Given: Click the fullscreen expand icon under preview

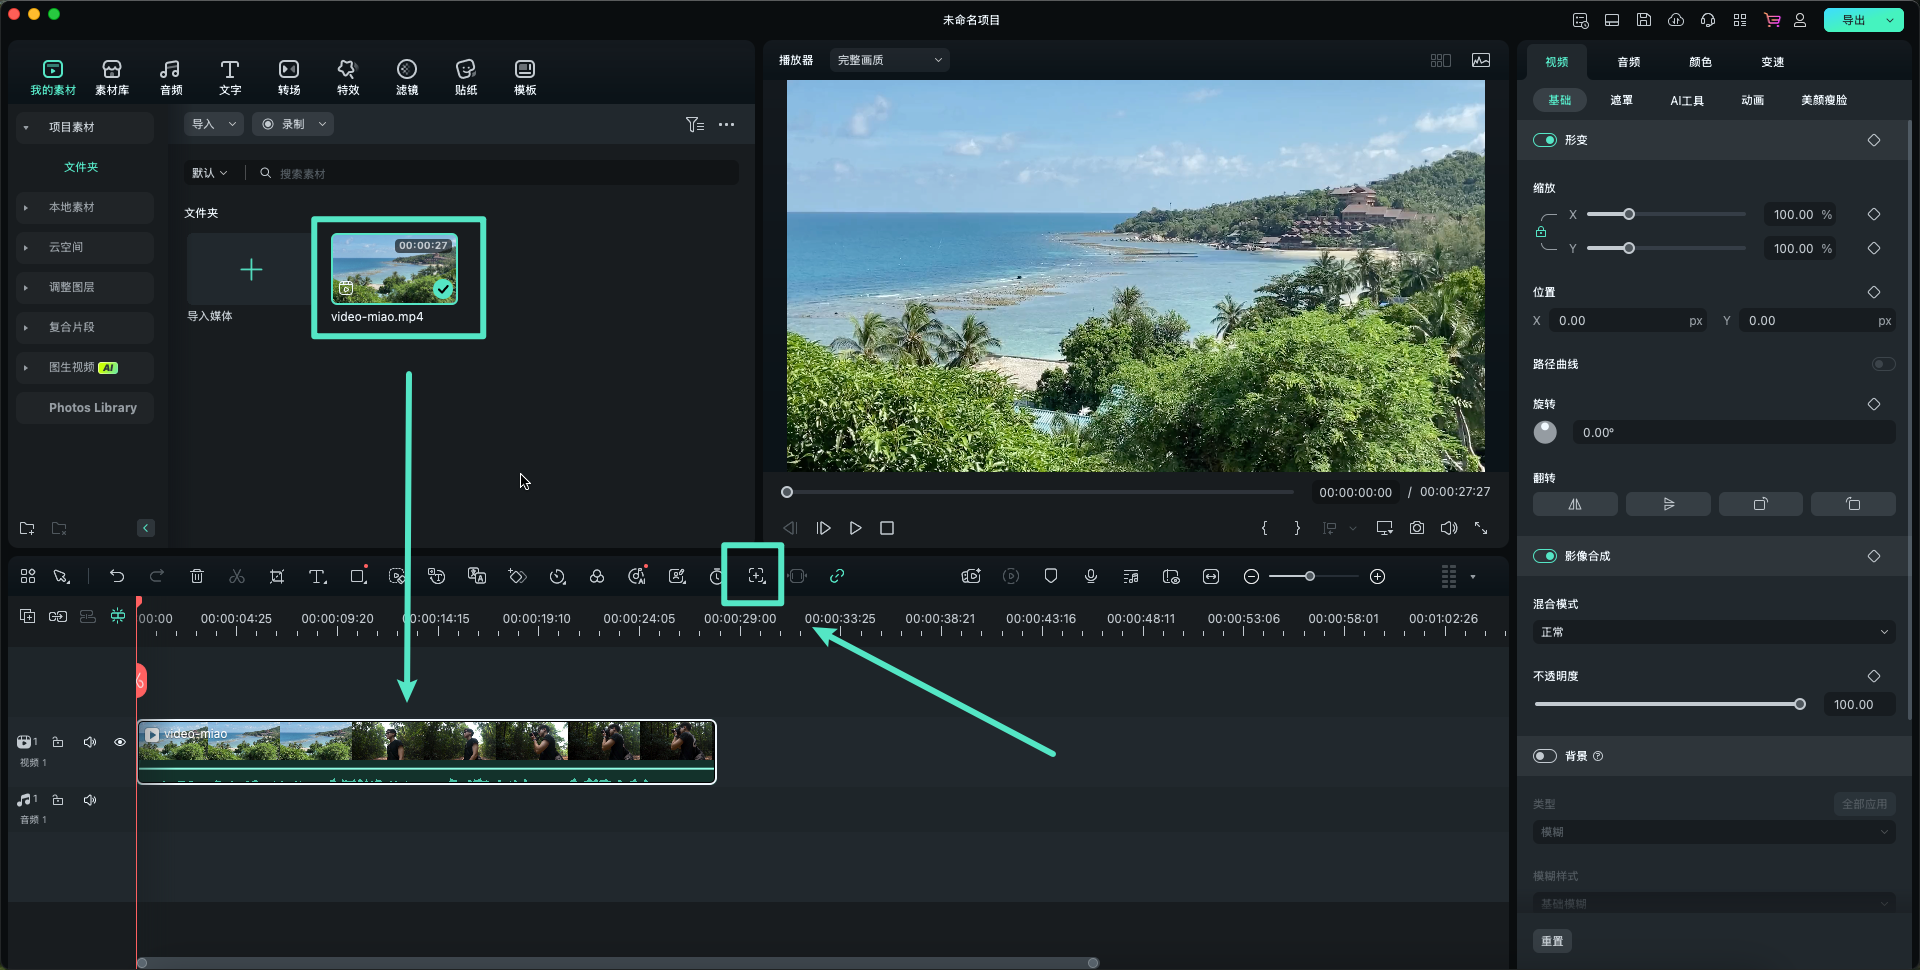Looking at the screenshot, I should (x=1481, y=528).
